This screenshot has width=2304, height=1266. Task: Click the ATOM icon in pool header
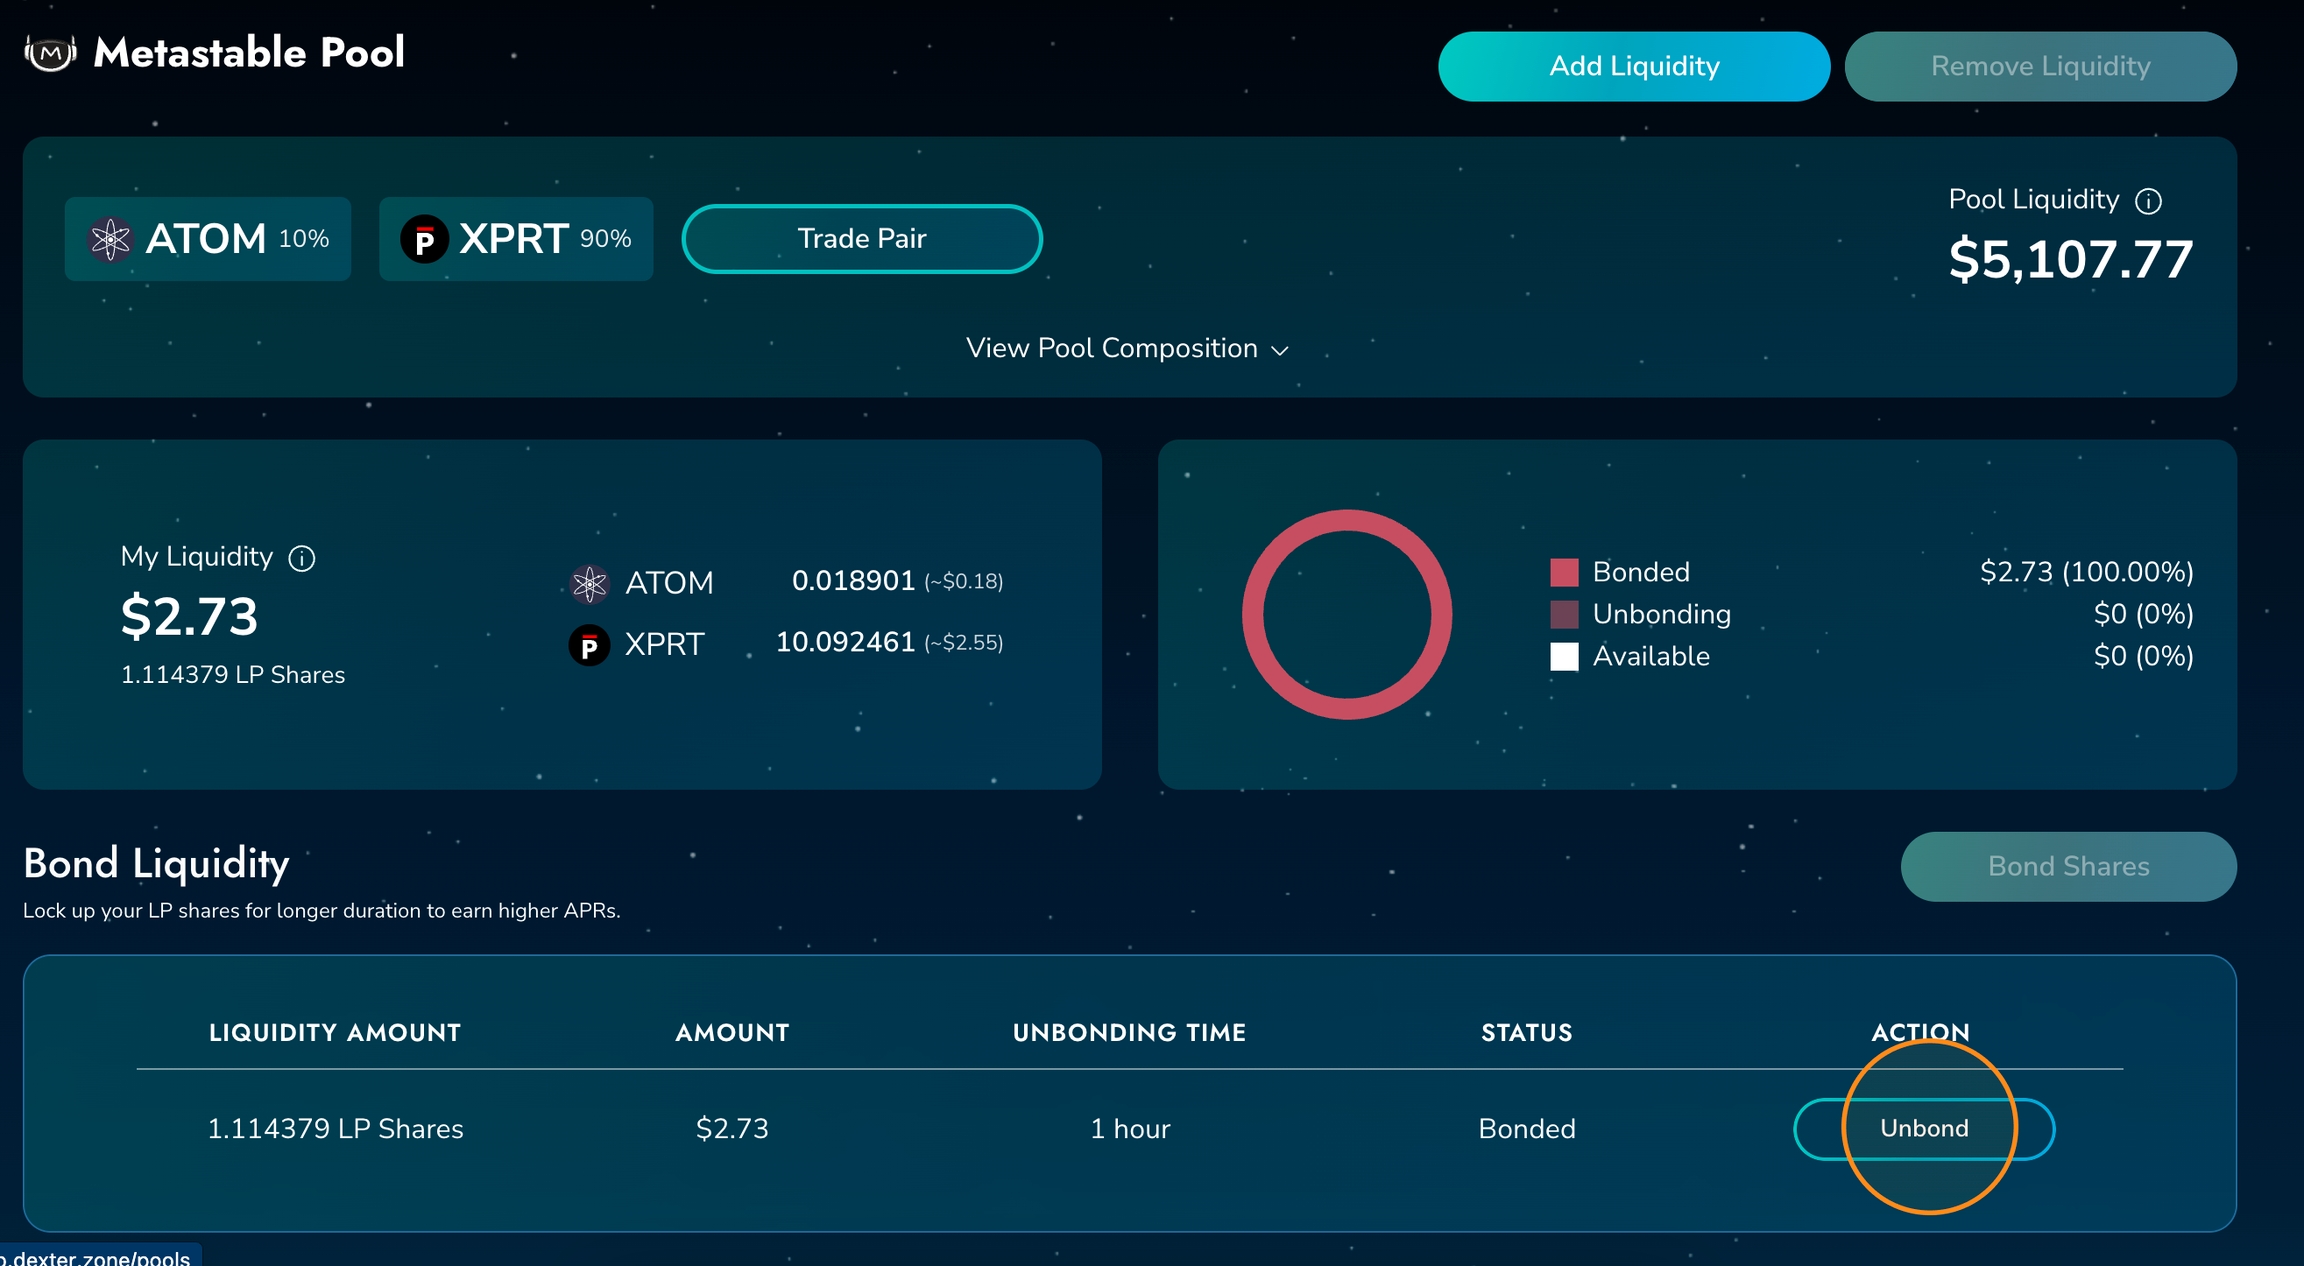110,239
